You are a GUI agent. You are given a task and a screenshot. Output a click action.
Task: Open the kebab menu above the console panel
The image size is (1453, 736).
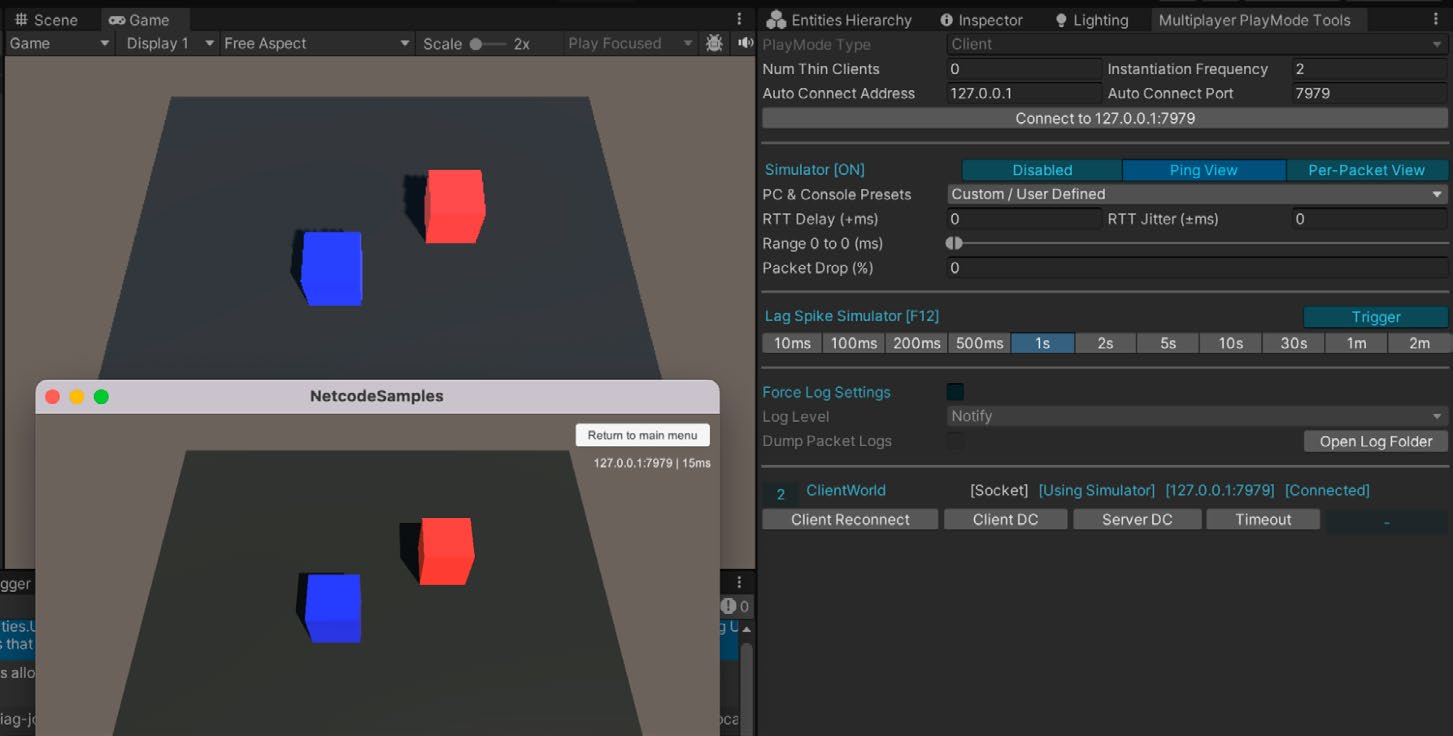[x=739, y=582]
